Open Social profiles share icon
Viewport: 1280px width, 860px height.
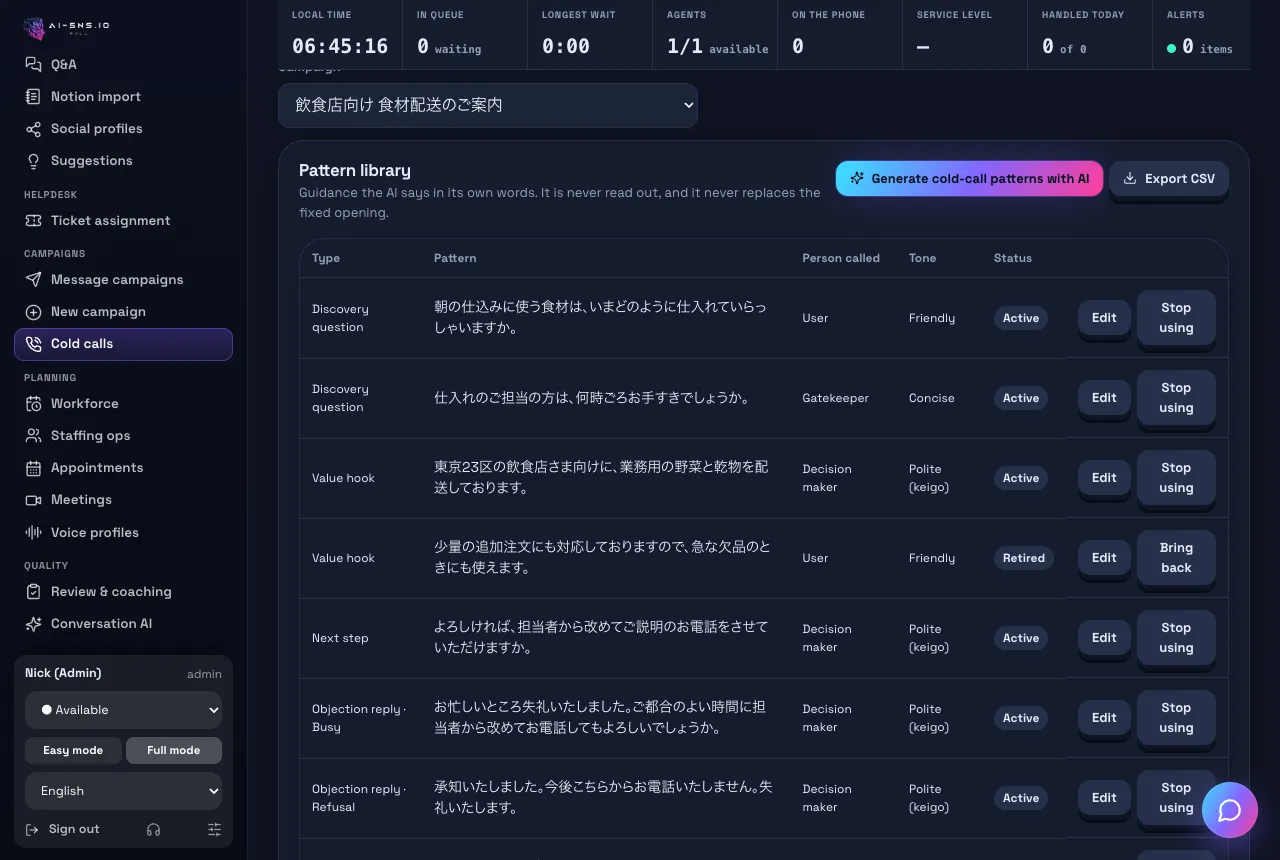[33, 128]
